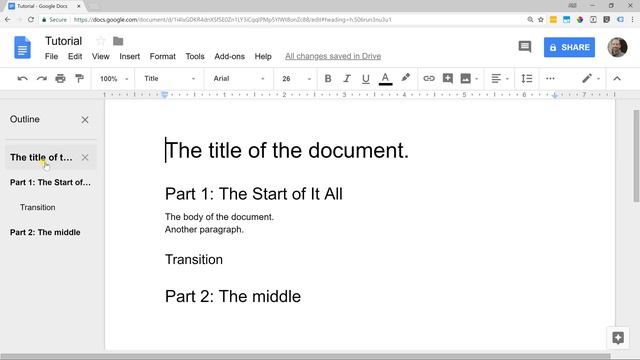The image size is (640, 360).
Task: Remove 'The title of t...' from outline
Action: click(85, 158)
